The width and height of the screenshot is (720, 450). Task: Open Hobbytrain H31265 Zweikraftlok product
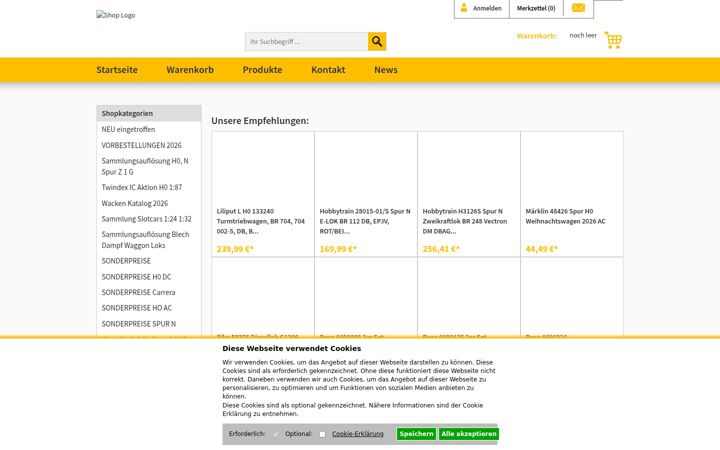point(465,221)
